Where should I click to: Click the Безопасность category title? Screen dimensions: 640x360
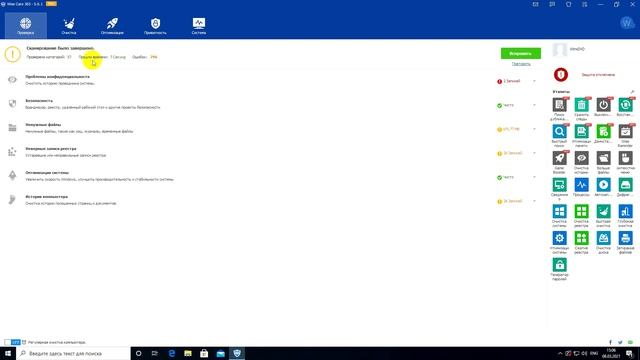[x=39, y=101]
